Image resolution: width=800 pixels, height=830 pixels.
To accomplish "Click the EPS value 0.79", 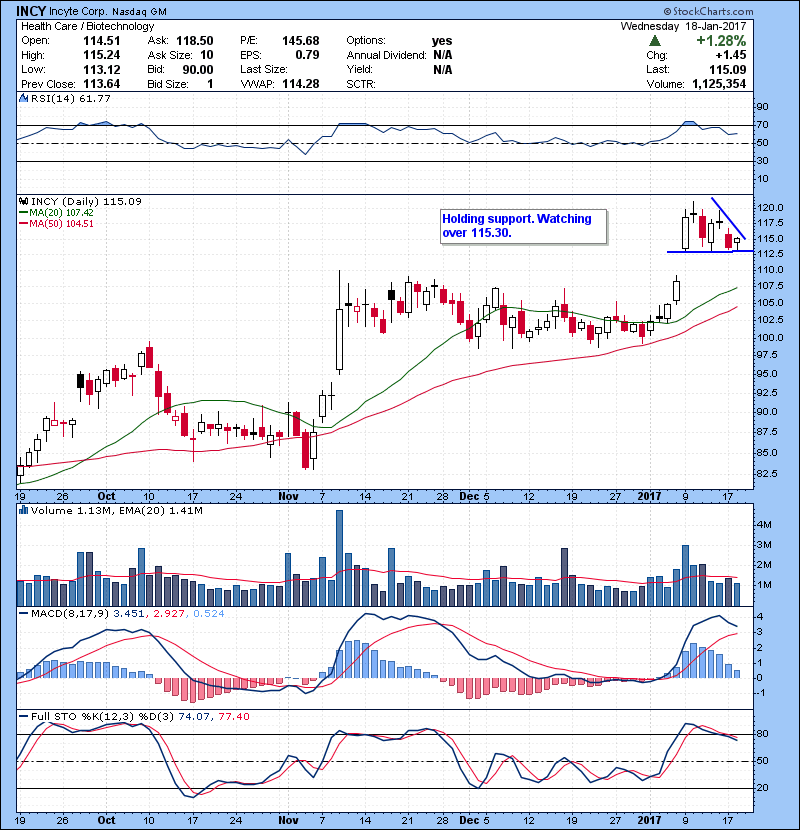I will tap(307, 55).
